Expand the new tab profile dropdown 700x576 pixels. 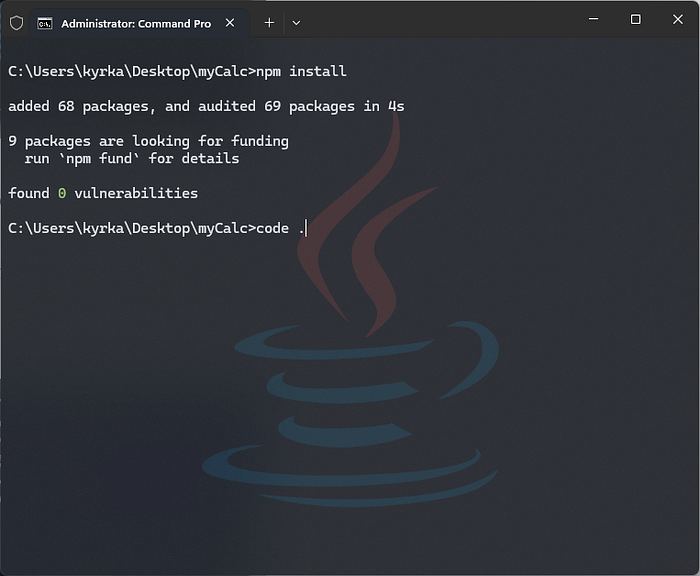pyautogui.click(x=296, y=23)
